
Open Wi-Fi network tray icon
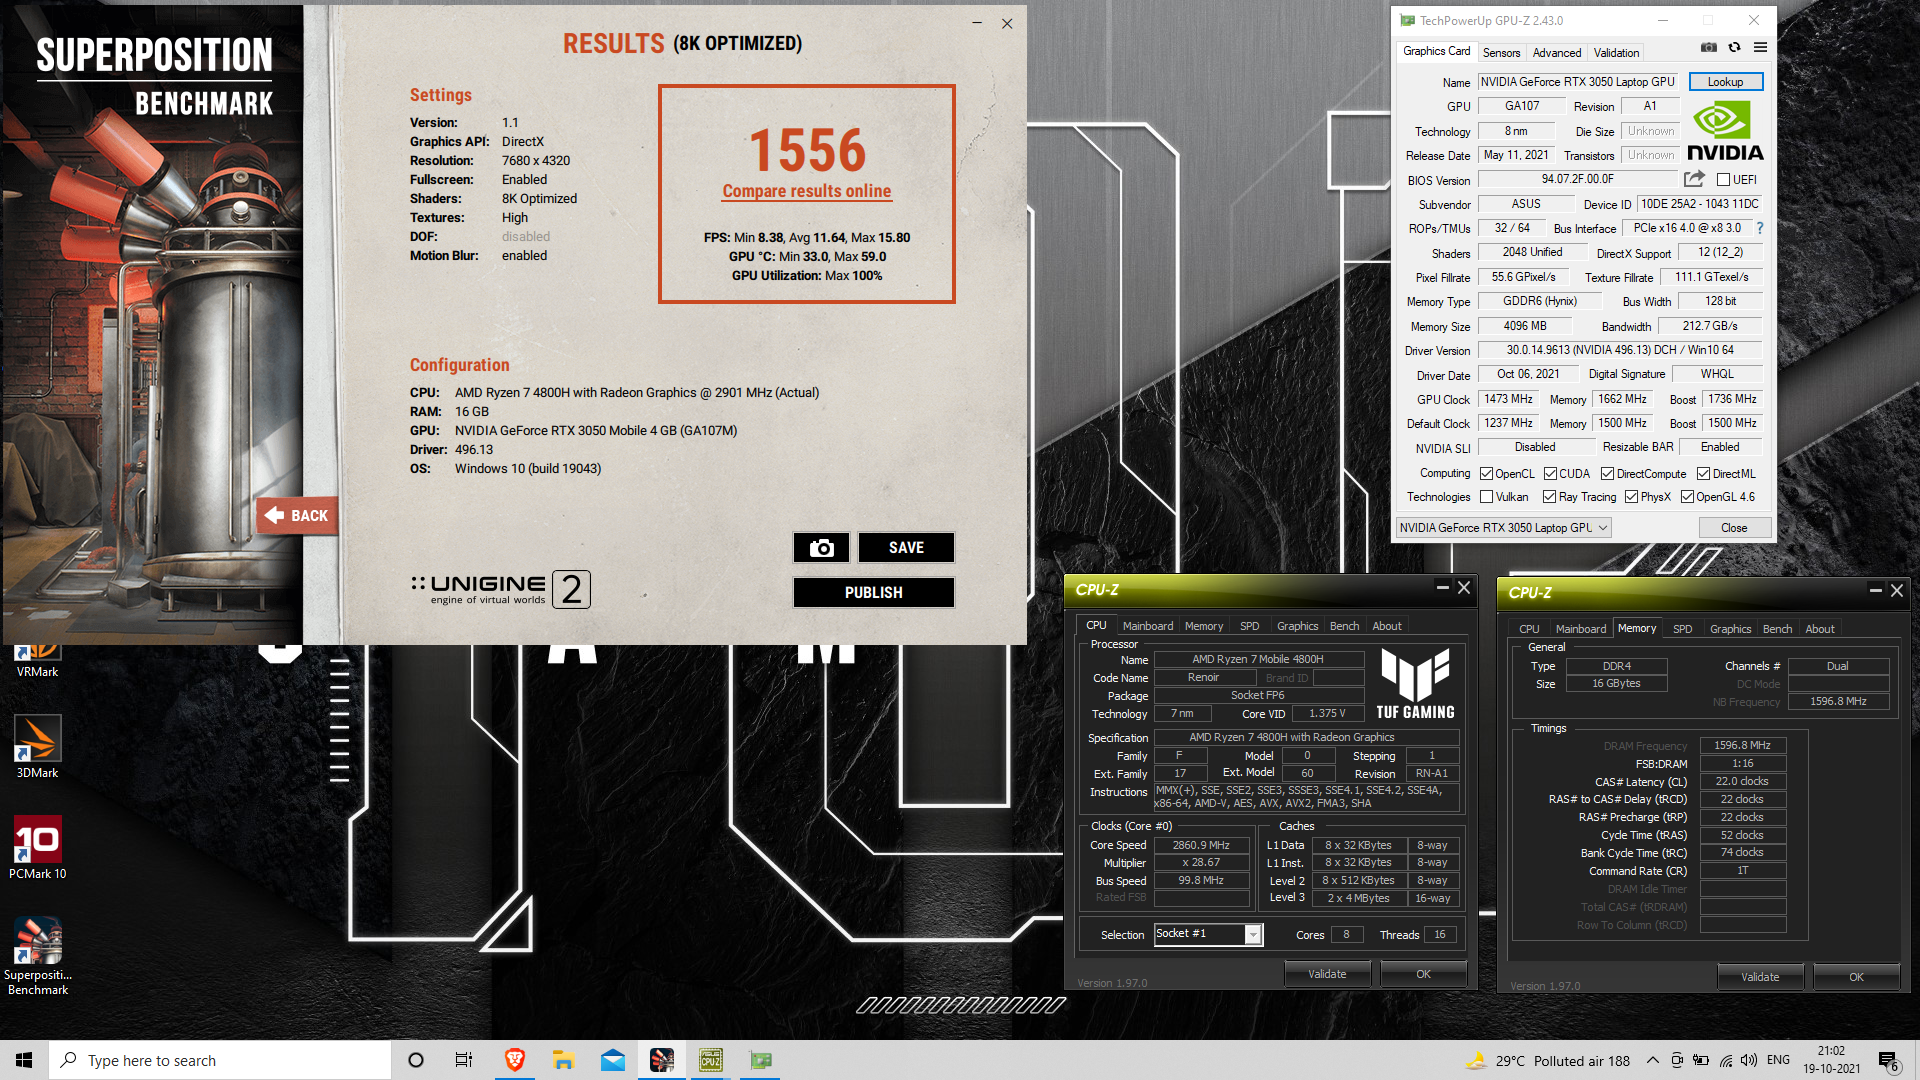(1725, 1060)
